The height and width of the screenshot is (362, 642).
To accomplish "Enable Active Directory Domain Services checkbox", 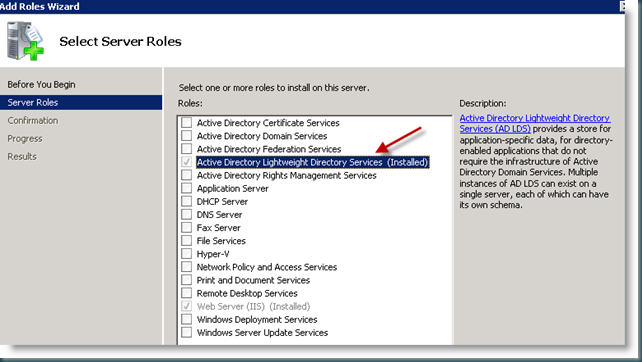I will tap(186, 136).
